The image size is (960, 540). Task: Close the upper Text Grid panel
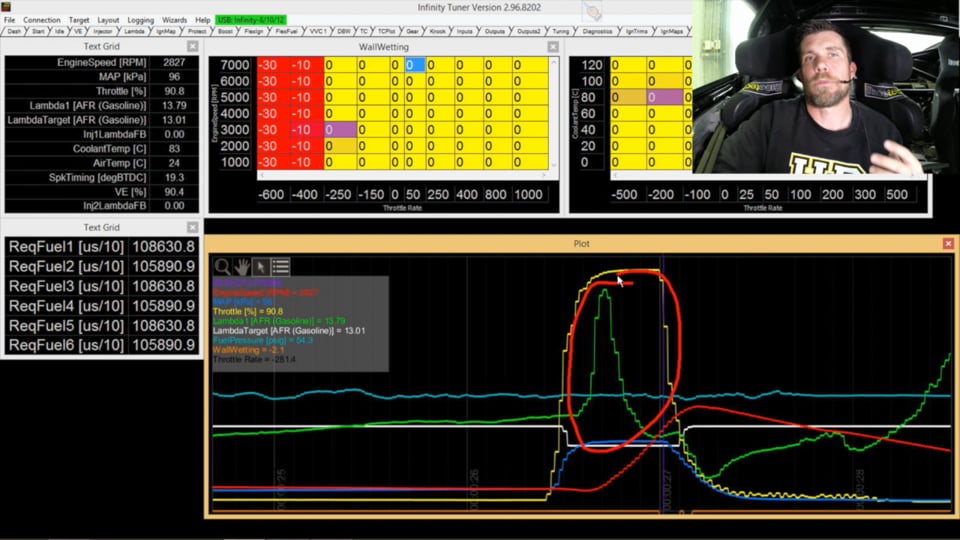(193, 47)
